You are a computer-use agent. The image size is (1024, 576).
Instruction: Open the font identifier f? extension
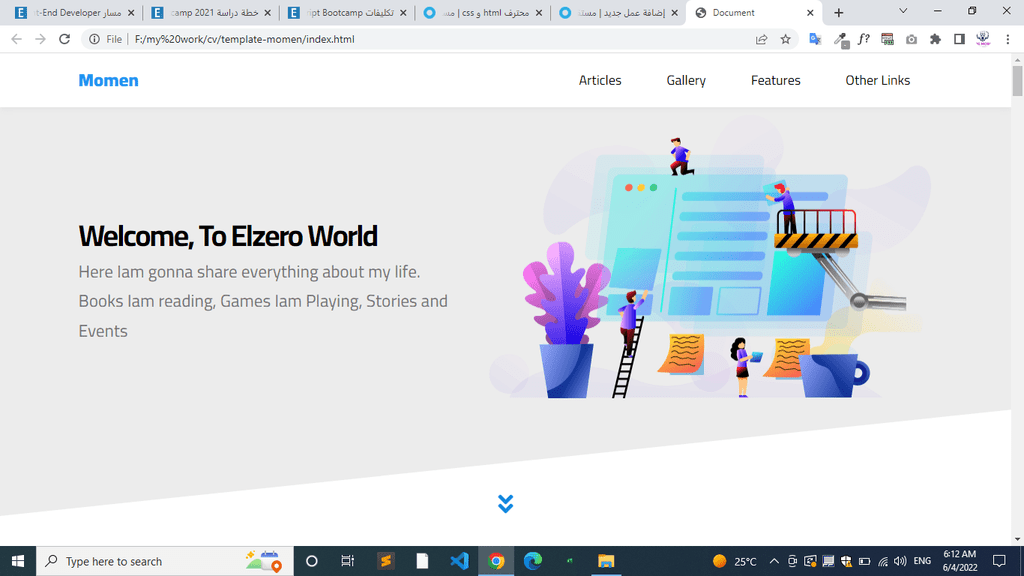(863, 39)
